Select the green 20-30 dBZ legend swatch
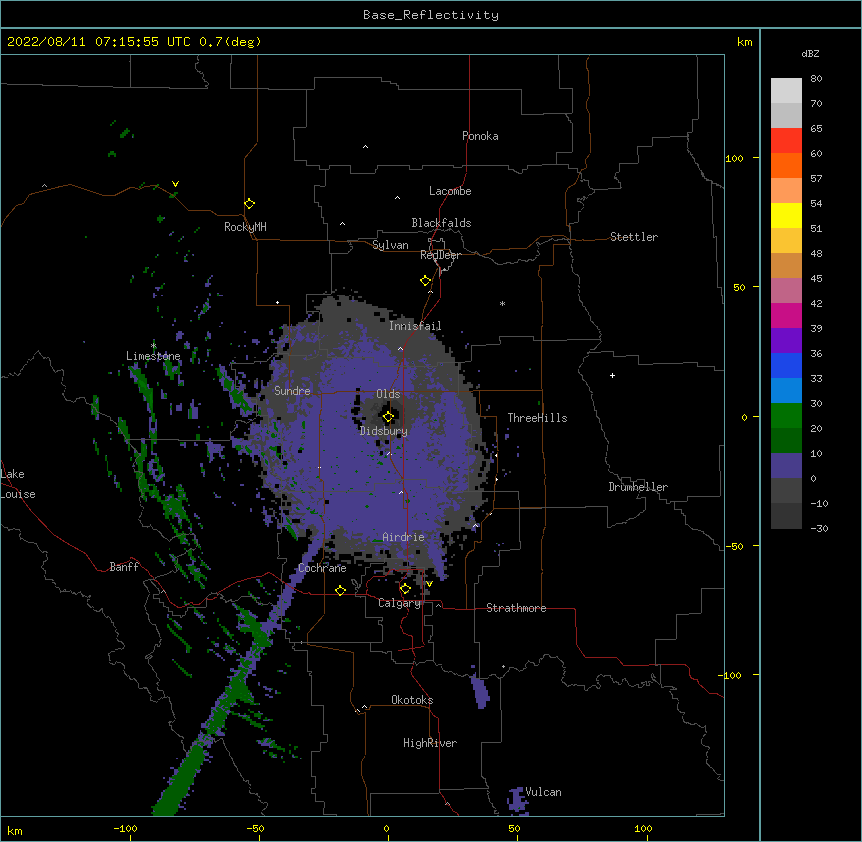 (x=786, y=416)
